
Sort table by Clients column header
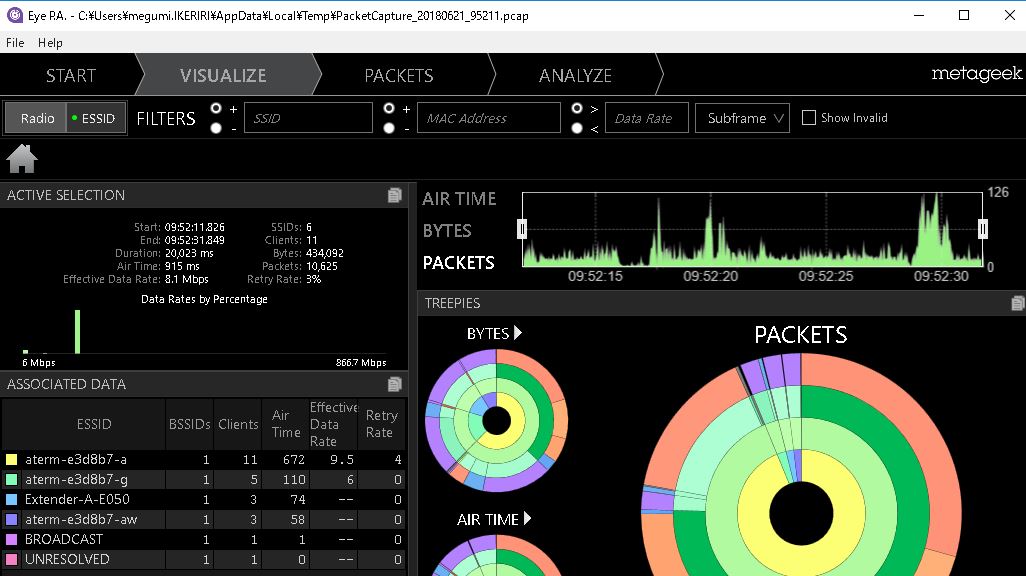pos(238,424)
